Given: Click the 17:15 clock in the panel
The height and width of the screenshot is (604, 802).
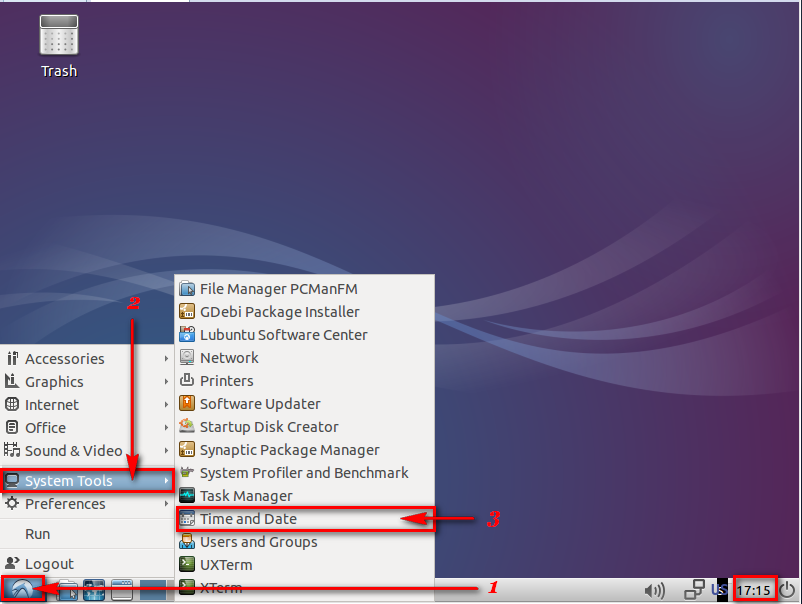Looking at the screenshot, I should tap(753, 590).
